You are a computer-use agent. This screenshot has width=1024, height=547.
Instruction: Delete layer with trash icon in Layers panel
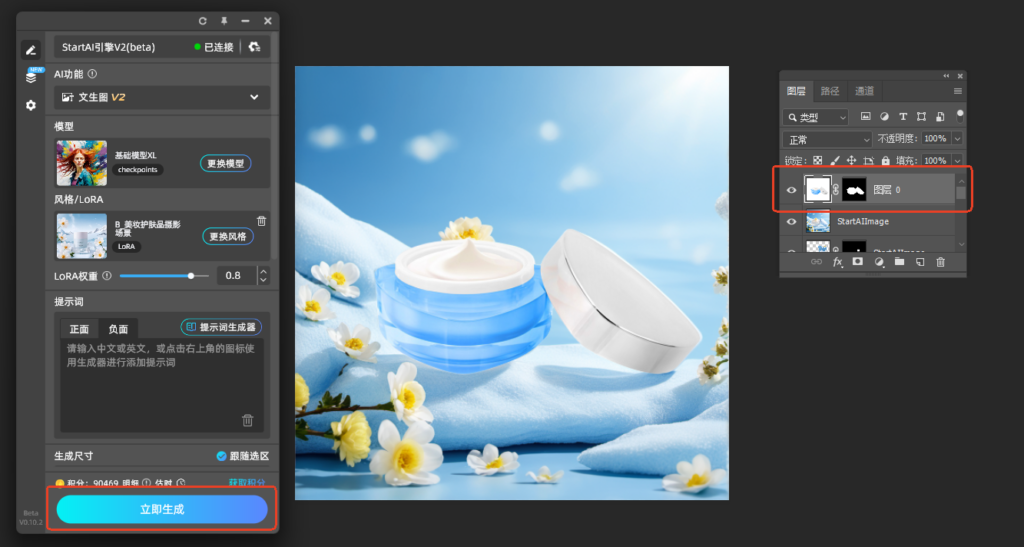click(x=940, y=262)
